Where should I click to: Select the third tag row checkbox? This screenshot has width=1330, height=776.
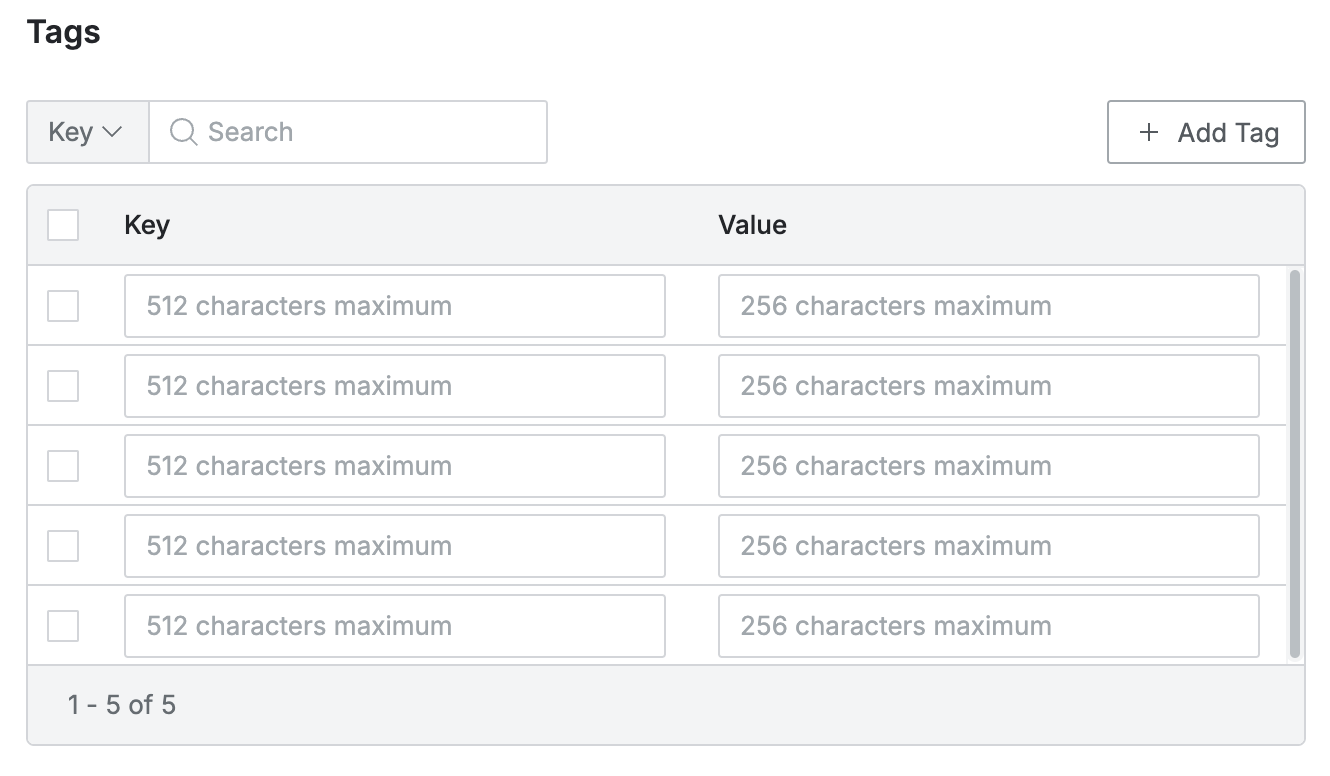(63, 466)
